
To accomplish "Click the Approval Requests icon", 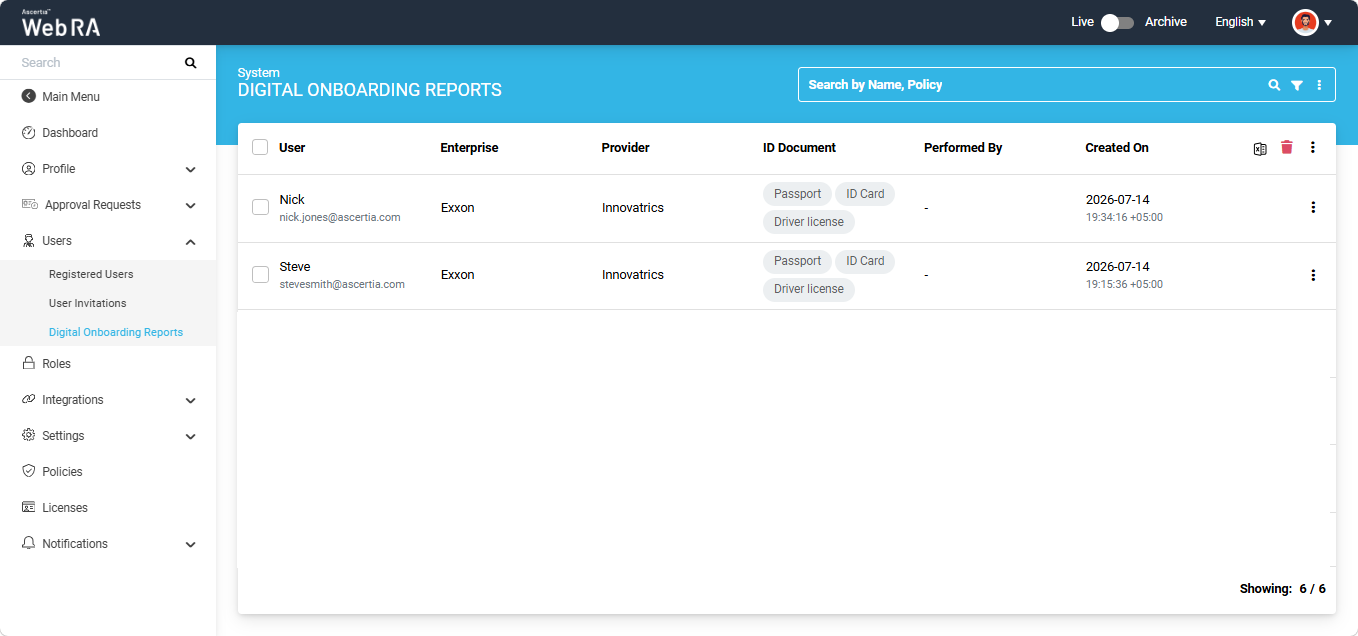I will (30, 205).
